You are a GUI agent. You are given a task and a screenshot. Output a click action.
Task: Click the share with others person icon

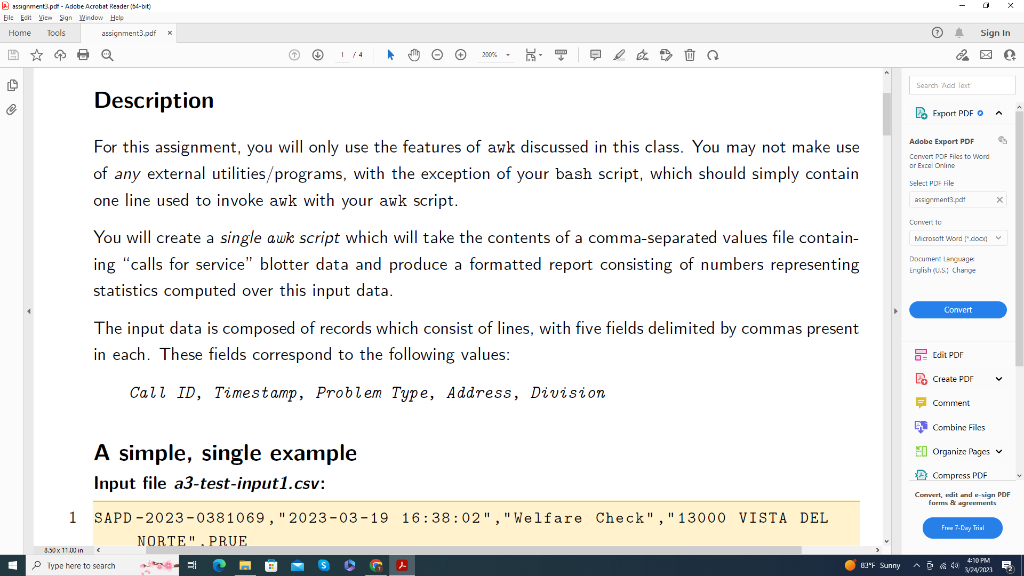click(1010, 56)
